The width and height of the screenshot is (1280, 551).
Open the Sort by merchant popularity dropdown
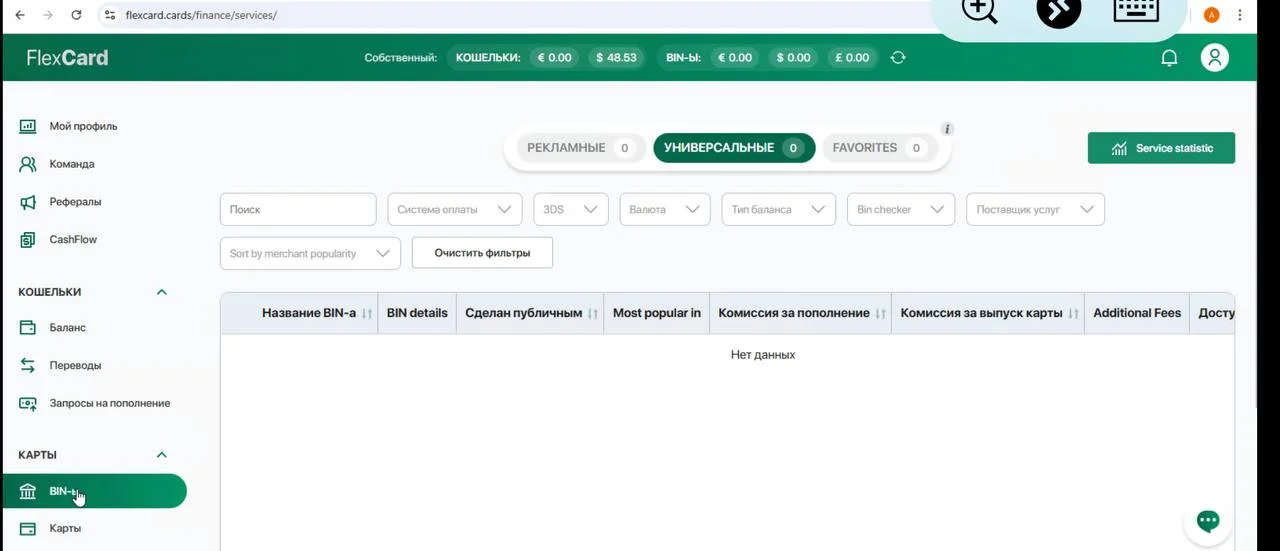point(309,254)
